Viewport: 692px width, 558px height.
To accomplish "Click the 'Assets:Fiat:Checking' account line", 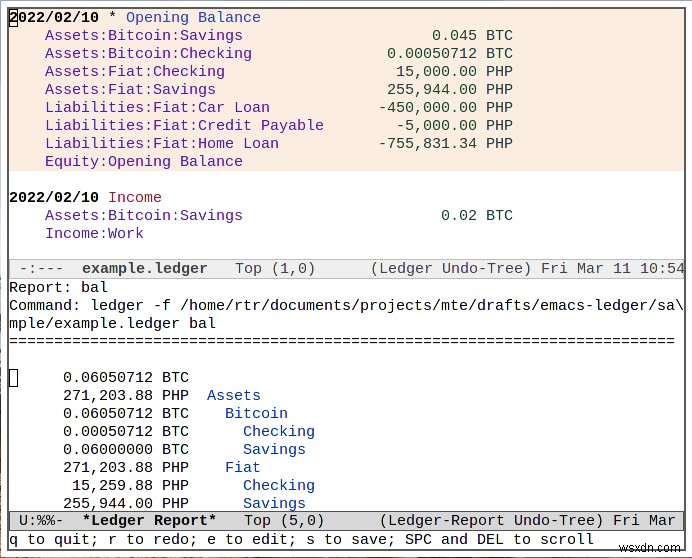I will pyautogui.click(x=135, y=72).
